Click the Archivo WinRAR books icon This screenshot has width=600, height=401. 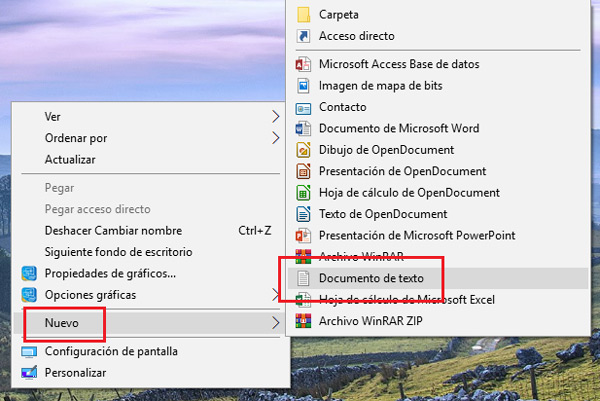pos(303,257)
